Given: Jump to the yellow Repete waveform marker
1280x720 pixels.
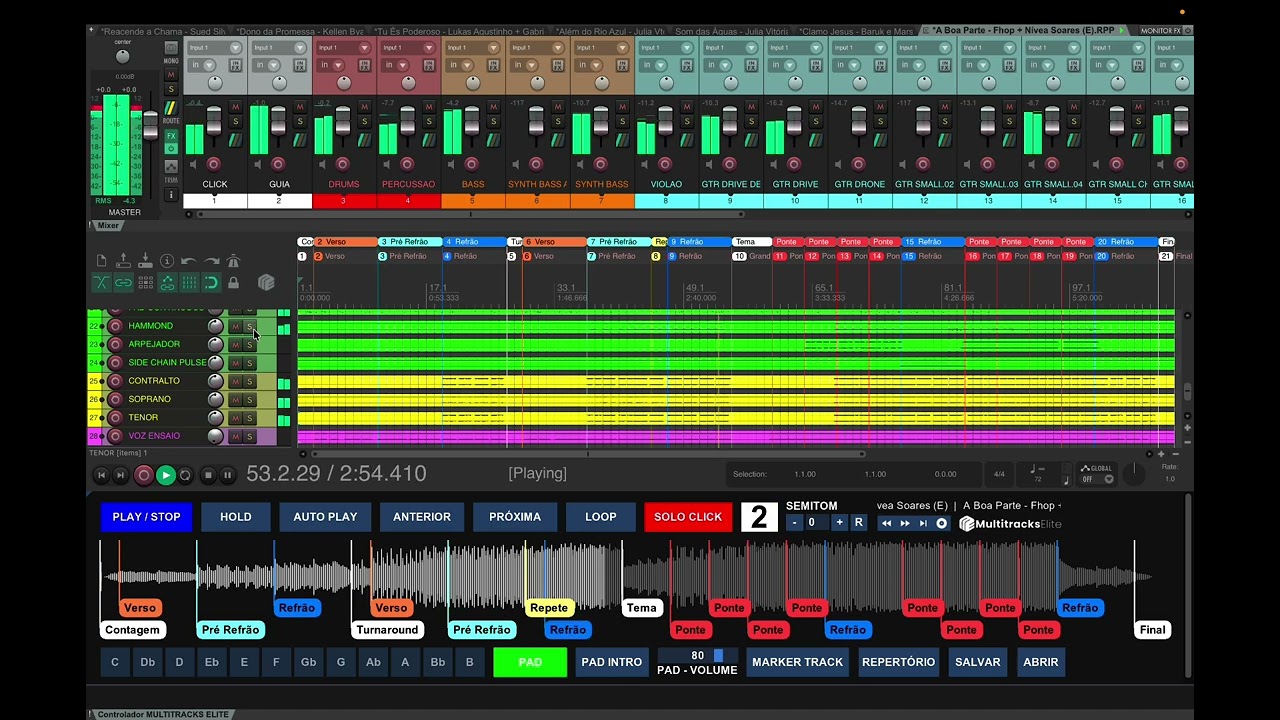Looking at the screenshot, I should point(549,608).
